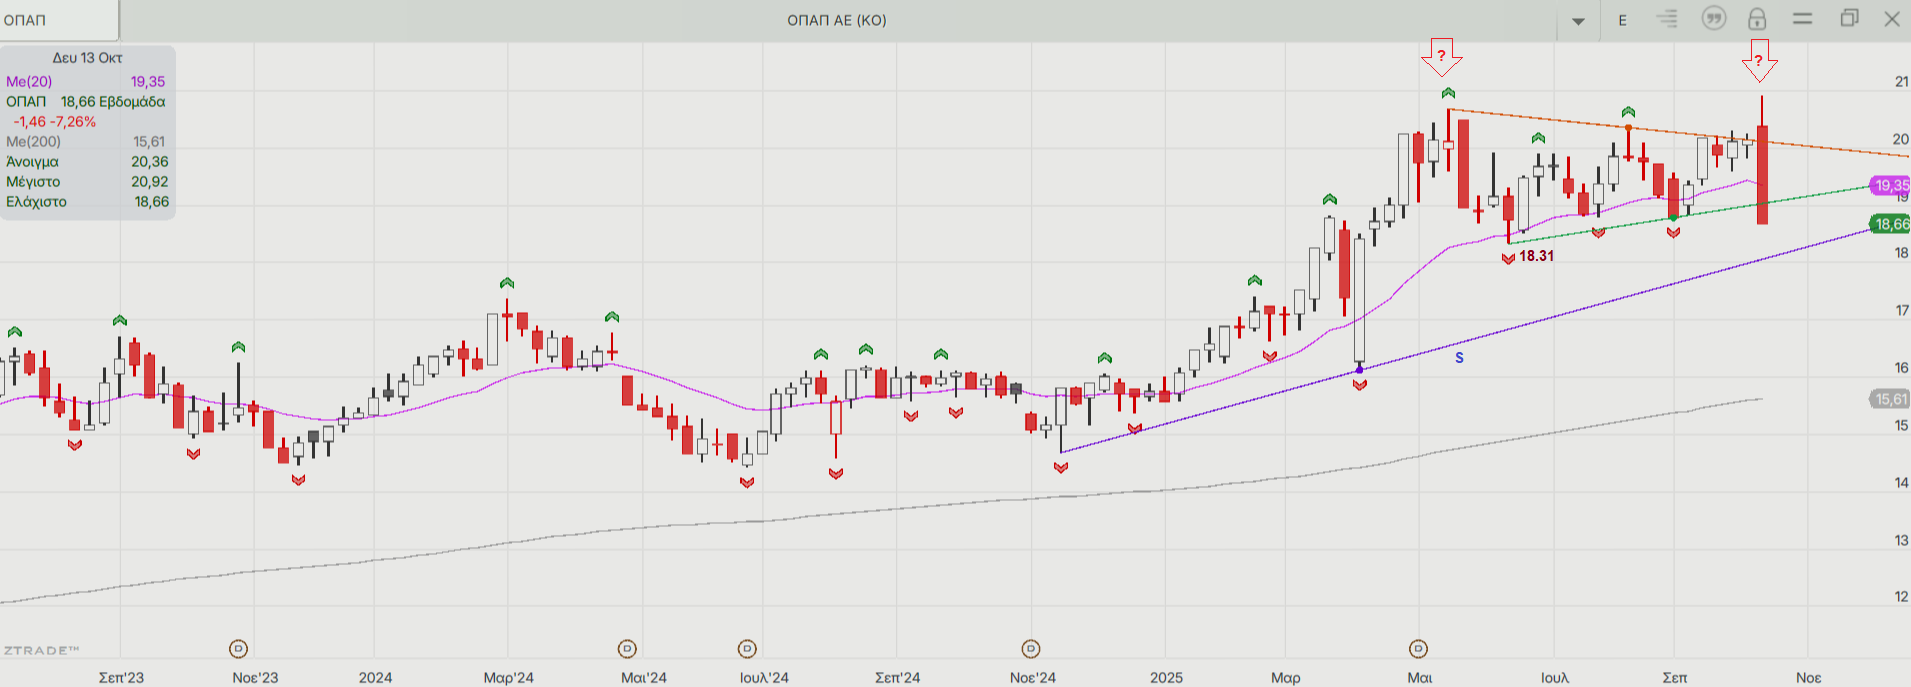This screenshot has height=687, width=1911.
Task: Select the ΟΠΑΠ symbol tab
Action: (x=58, y=20)
